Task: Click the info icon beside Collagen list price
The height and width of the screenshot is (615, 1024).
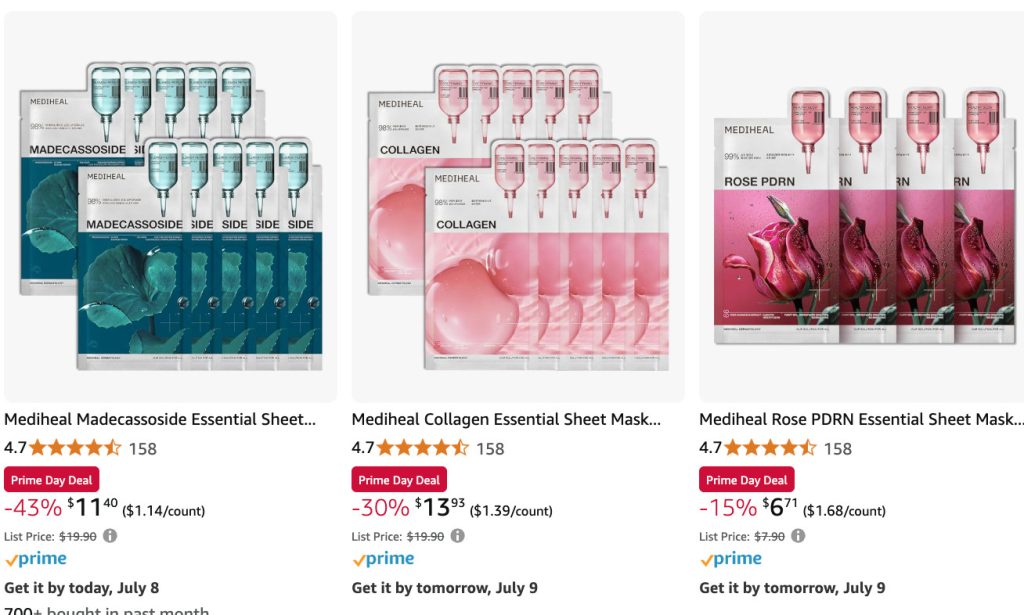Action: (458, 536)
